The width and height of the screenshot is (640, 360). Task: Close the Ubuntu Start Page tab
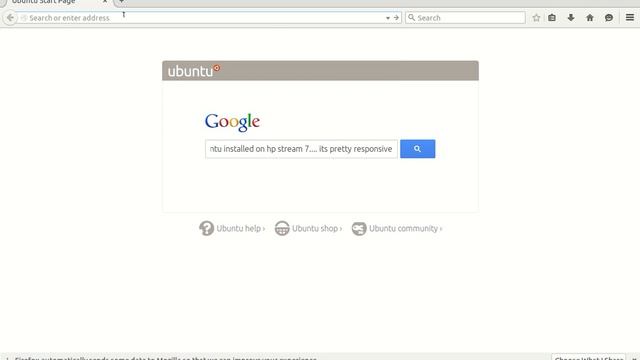(x=105, y=2)
